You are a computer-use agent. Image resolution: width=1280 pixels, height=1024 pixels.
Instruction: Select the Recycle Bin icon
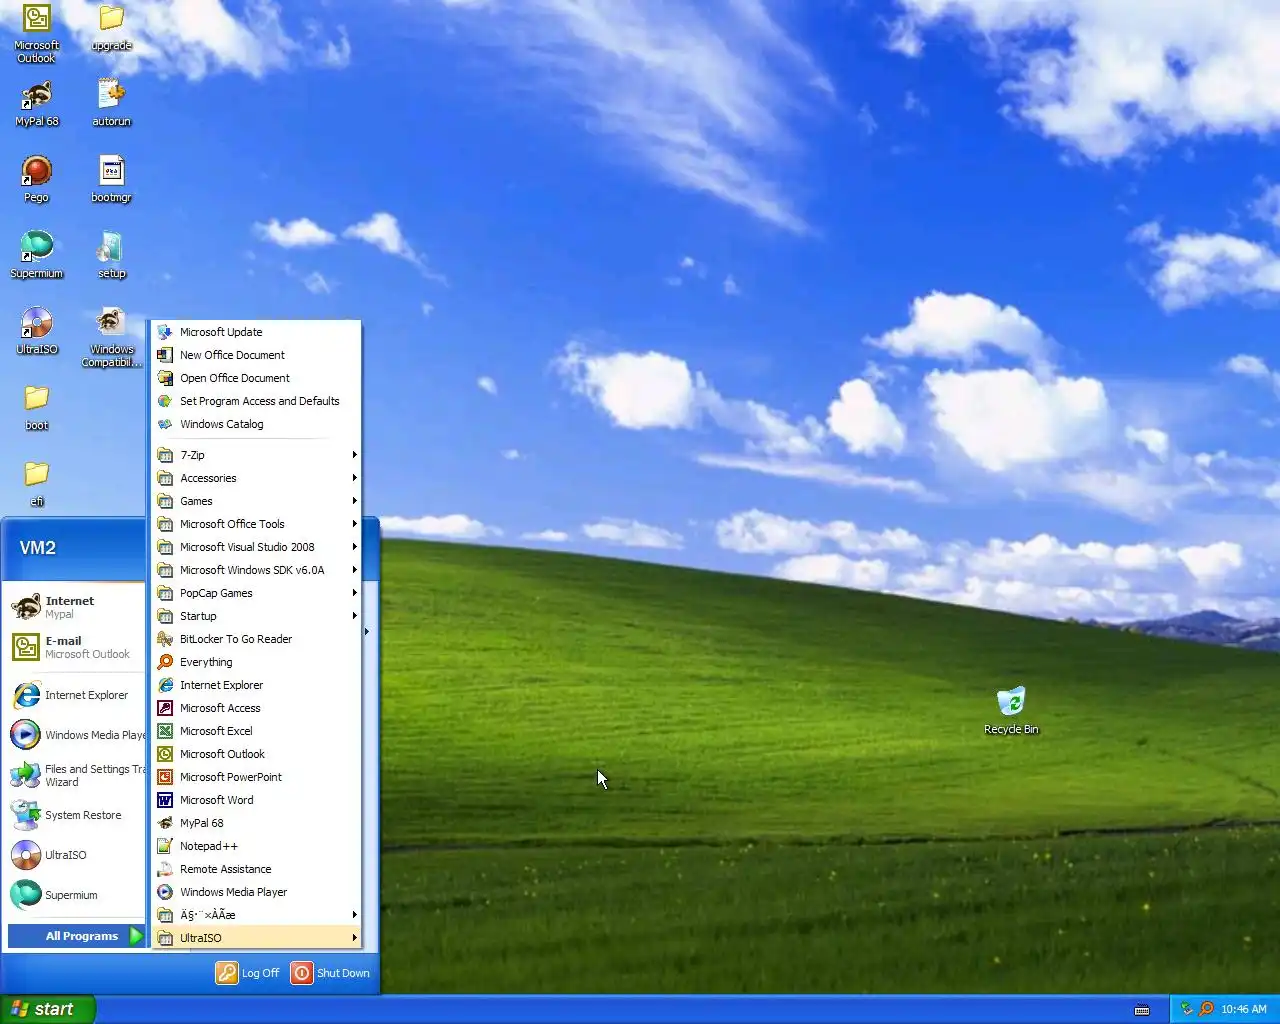coord(1011,711)
